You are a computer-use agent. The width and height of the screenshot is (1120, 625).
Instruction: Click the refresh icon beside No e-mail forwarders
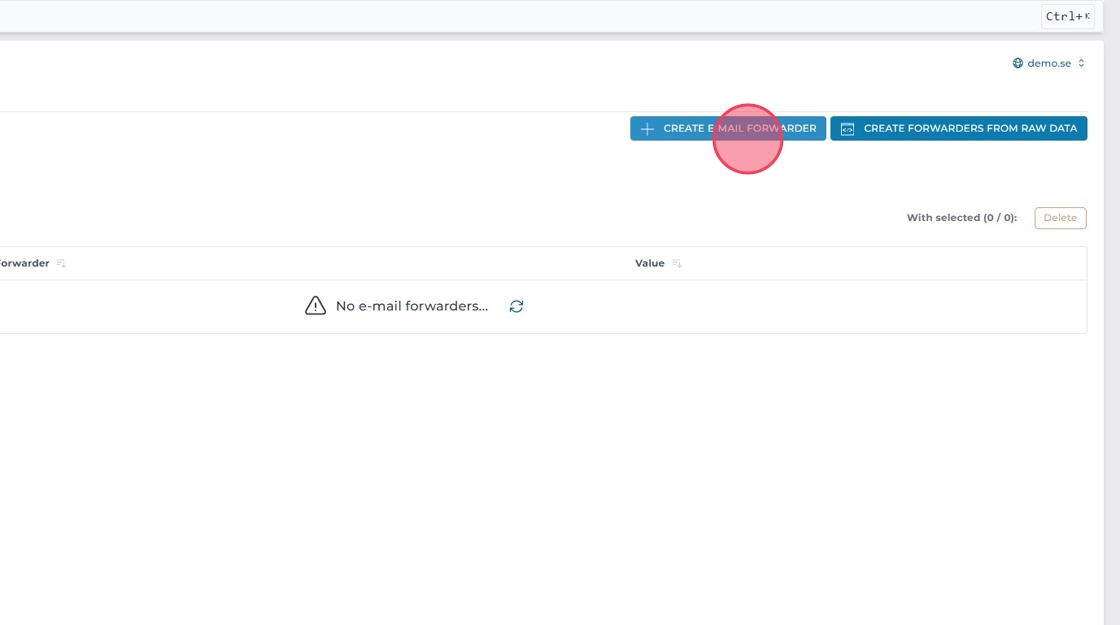(516, 306)
